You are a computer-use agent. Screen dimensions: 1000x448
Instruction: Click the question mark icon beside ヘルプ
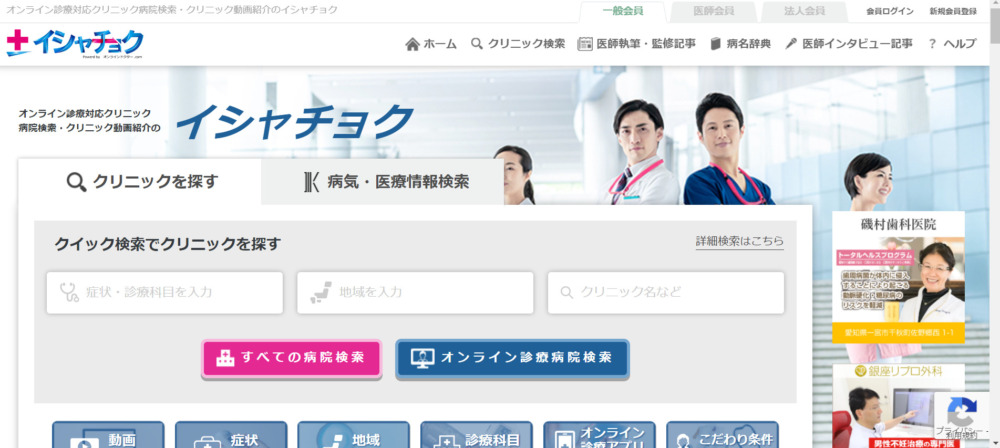pos(932,44)
